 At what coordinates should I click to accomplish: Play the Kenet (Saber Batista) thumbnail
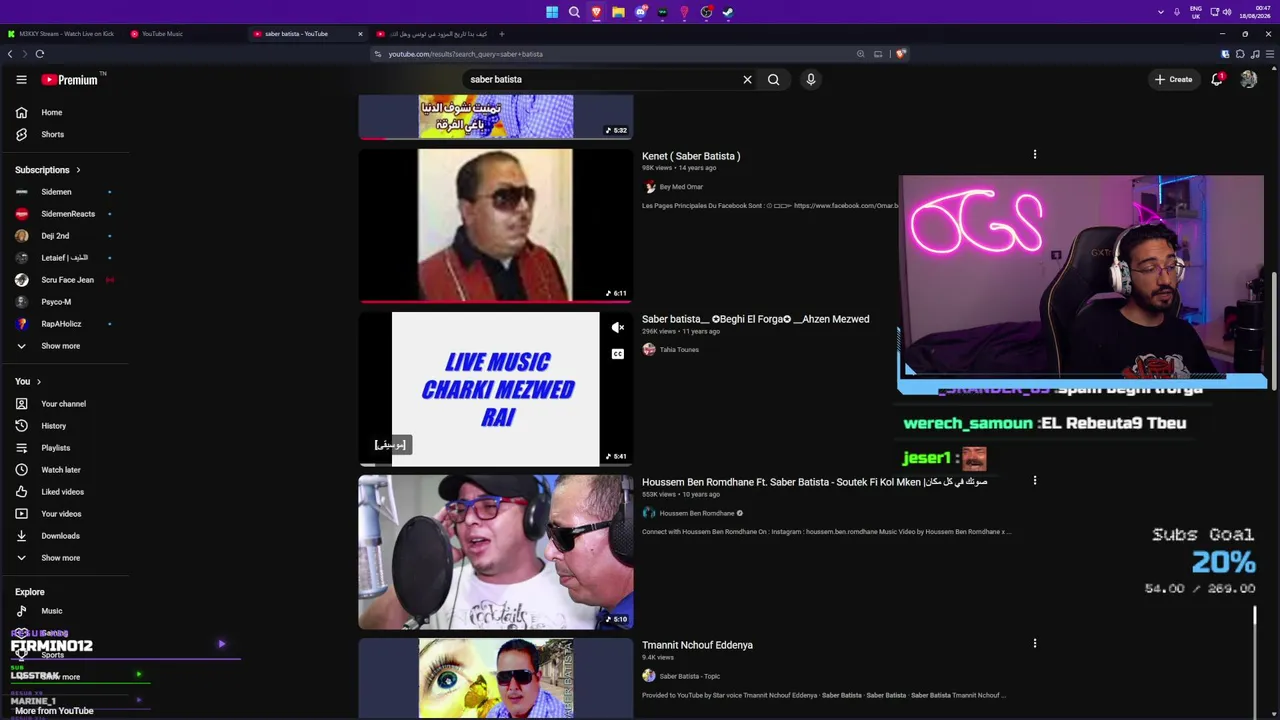point(496,225)
